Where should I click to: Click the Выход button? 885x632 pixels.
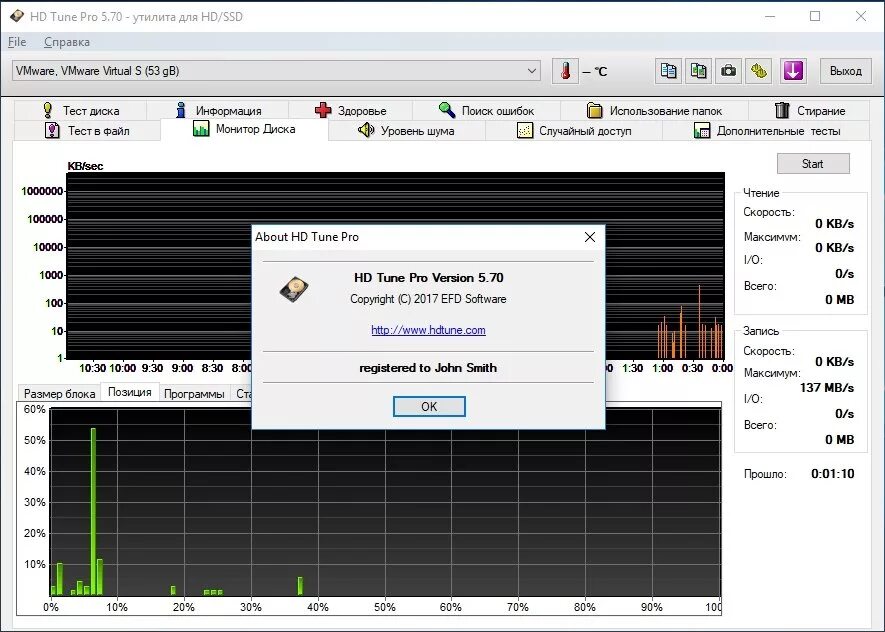pos(845,71)
